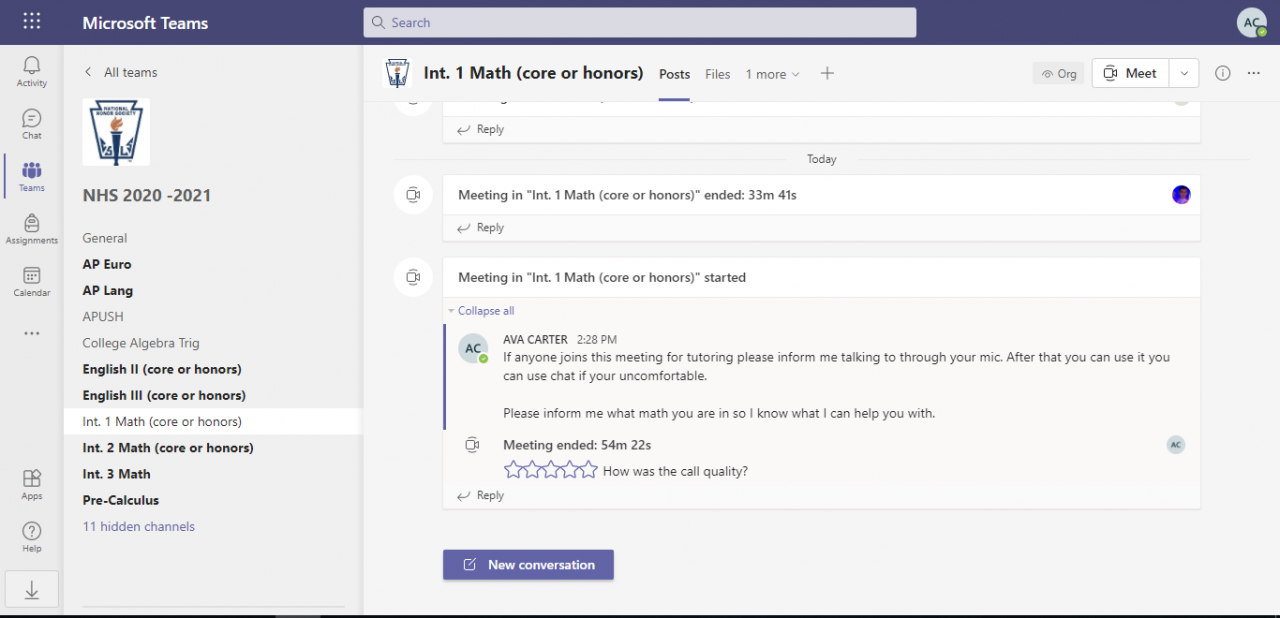Go back to All teams
The width and height of the screenshot is (1280, 618).
click(x=120, y=72)
